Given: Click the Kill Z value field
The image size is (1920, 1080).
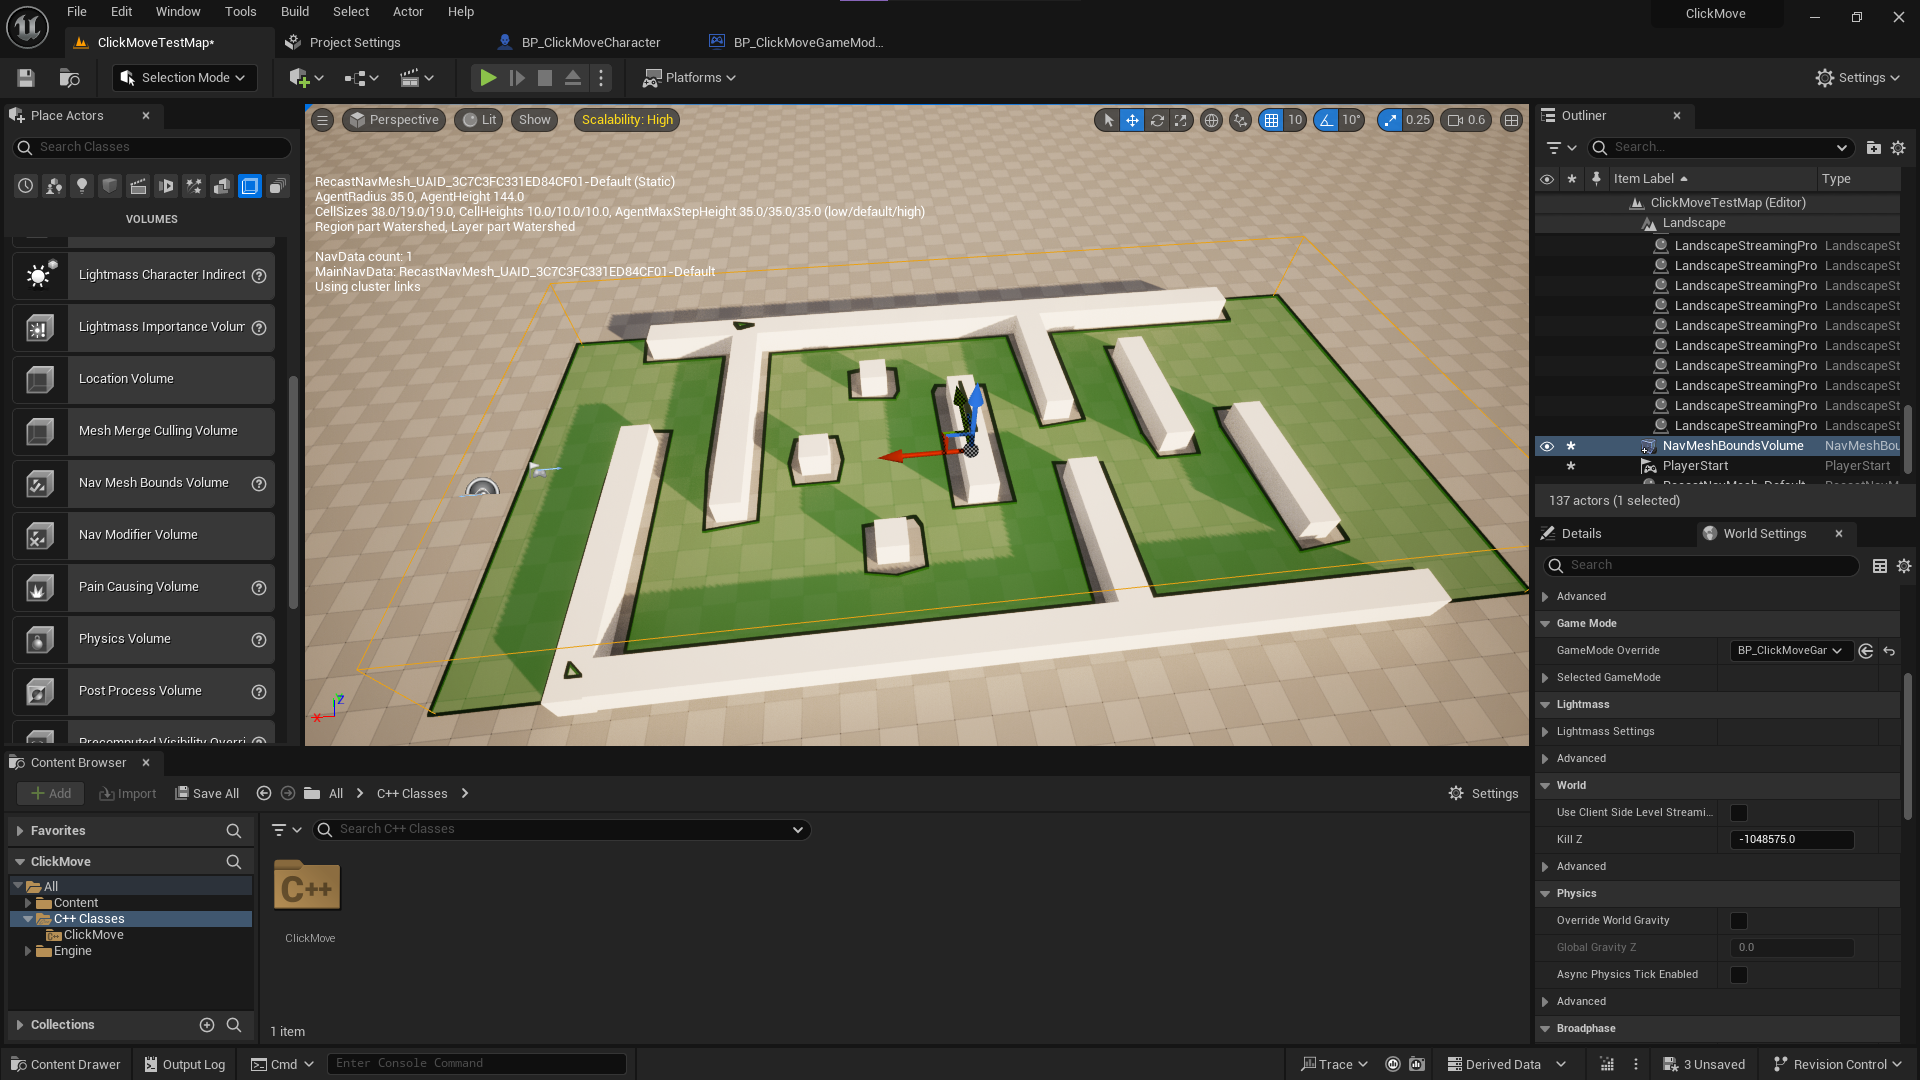Looking at the screenshot, I should [1791, 840].
